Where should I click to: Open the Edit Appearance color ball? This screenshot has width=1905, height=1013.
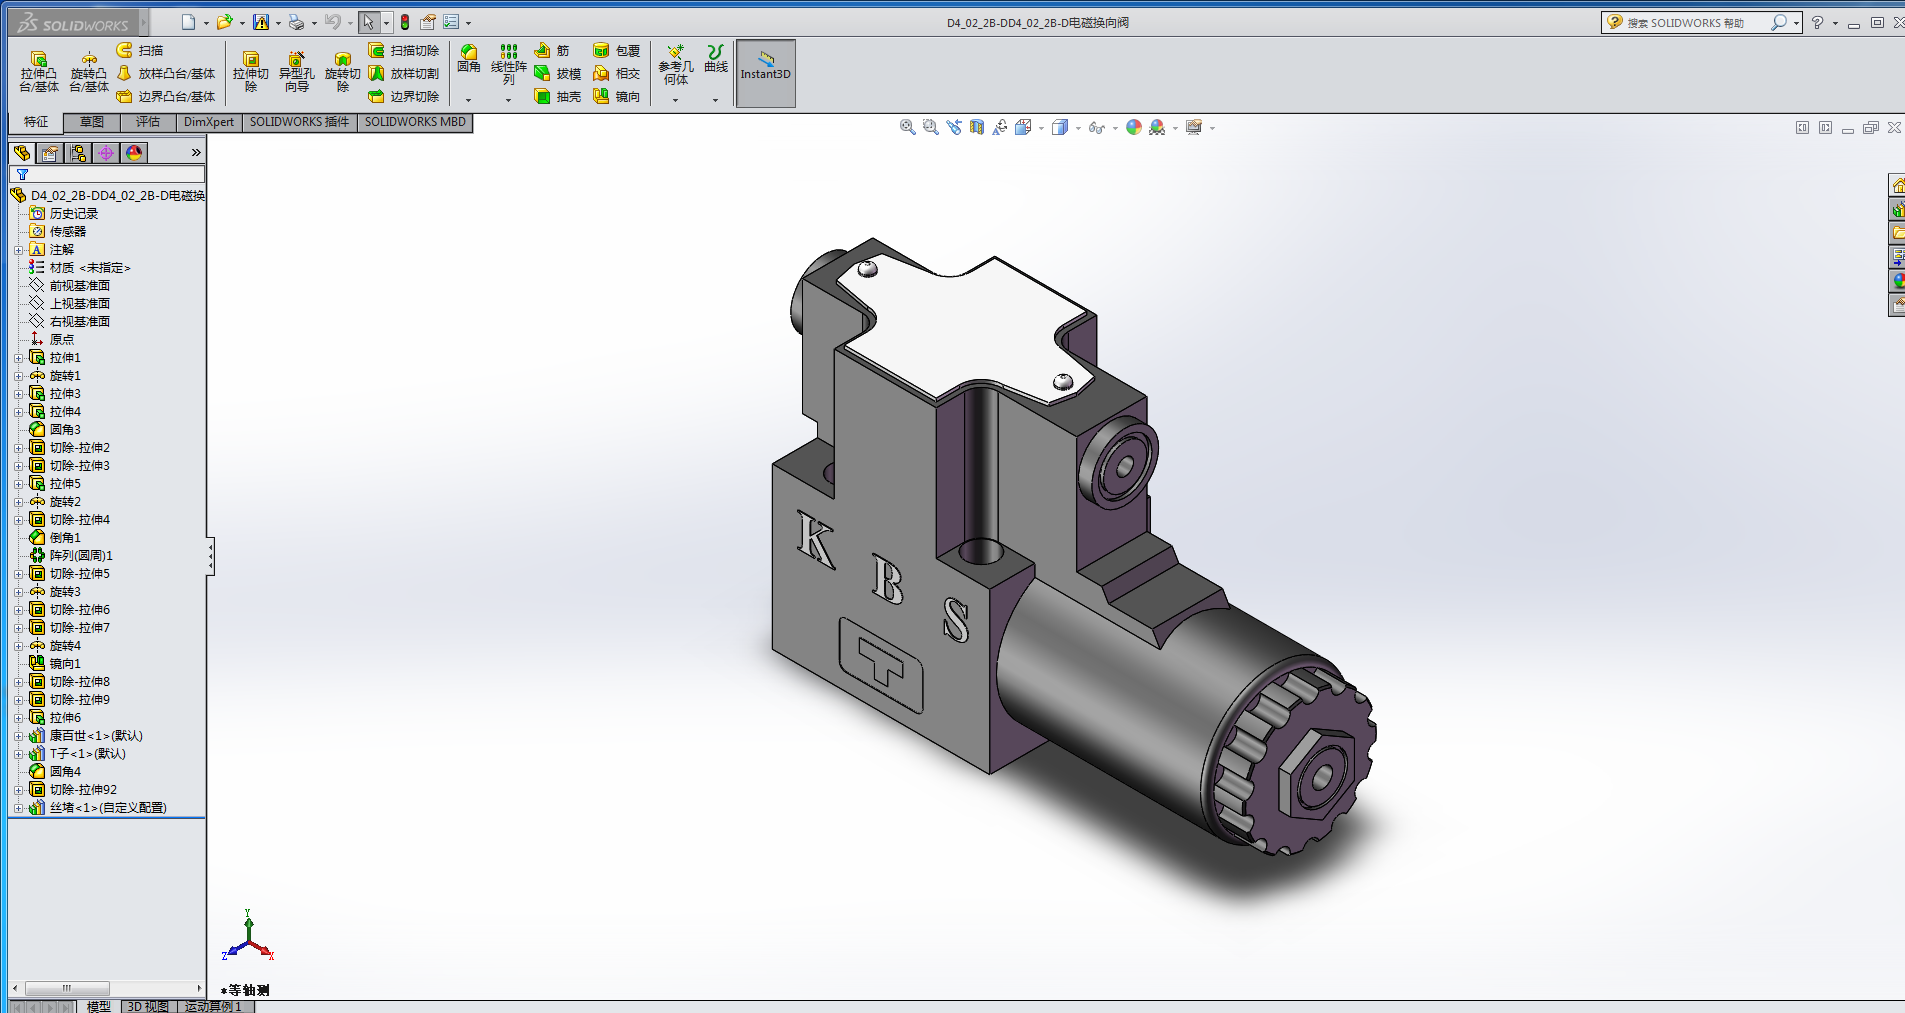click(1133, 127)
